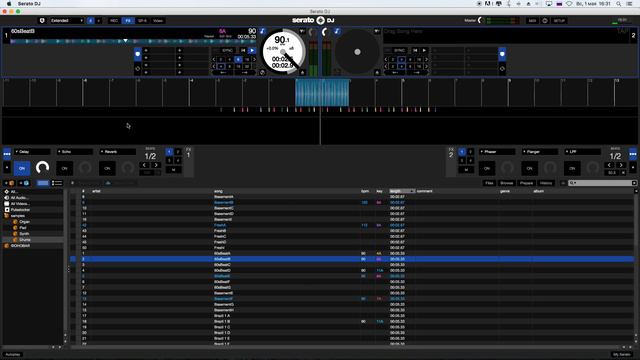Open the Files panel tab
Viewport: 640px width, 360px height.
489,183
